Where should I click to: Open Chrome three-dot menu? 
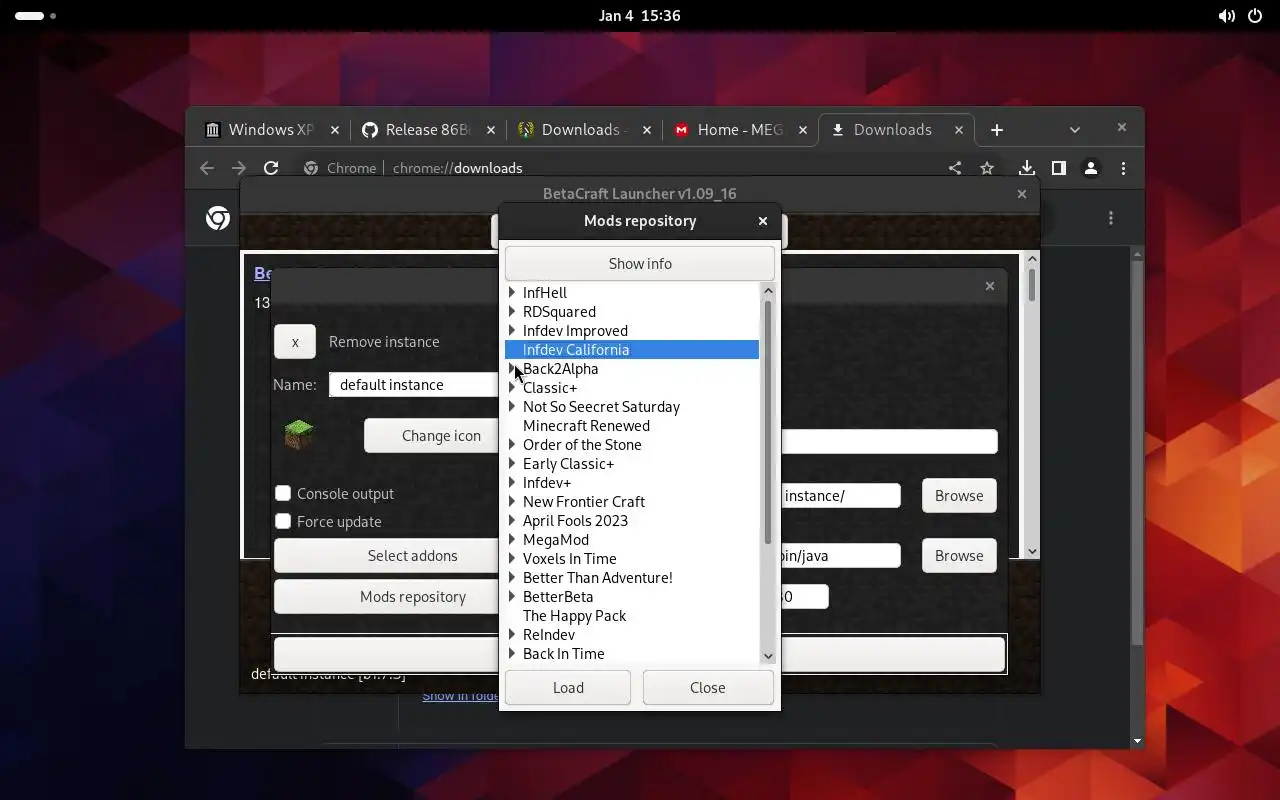pyautogui.click(x=1123, y=168)
